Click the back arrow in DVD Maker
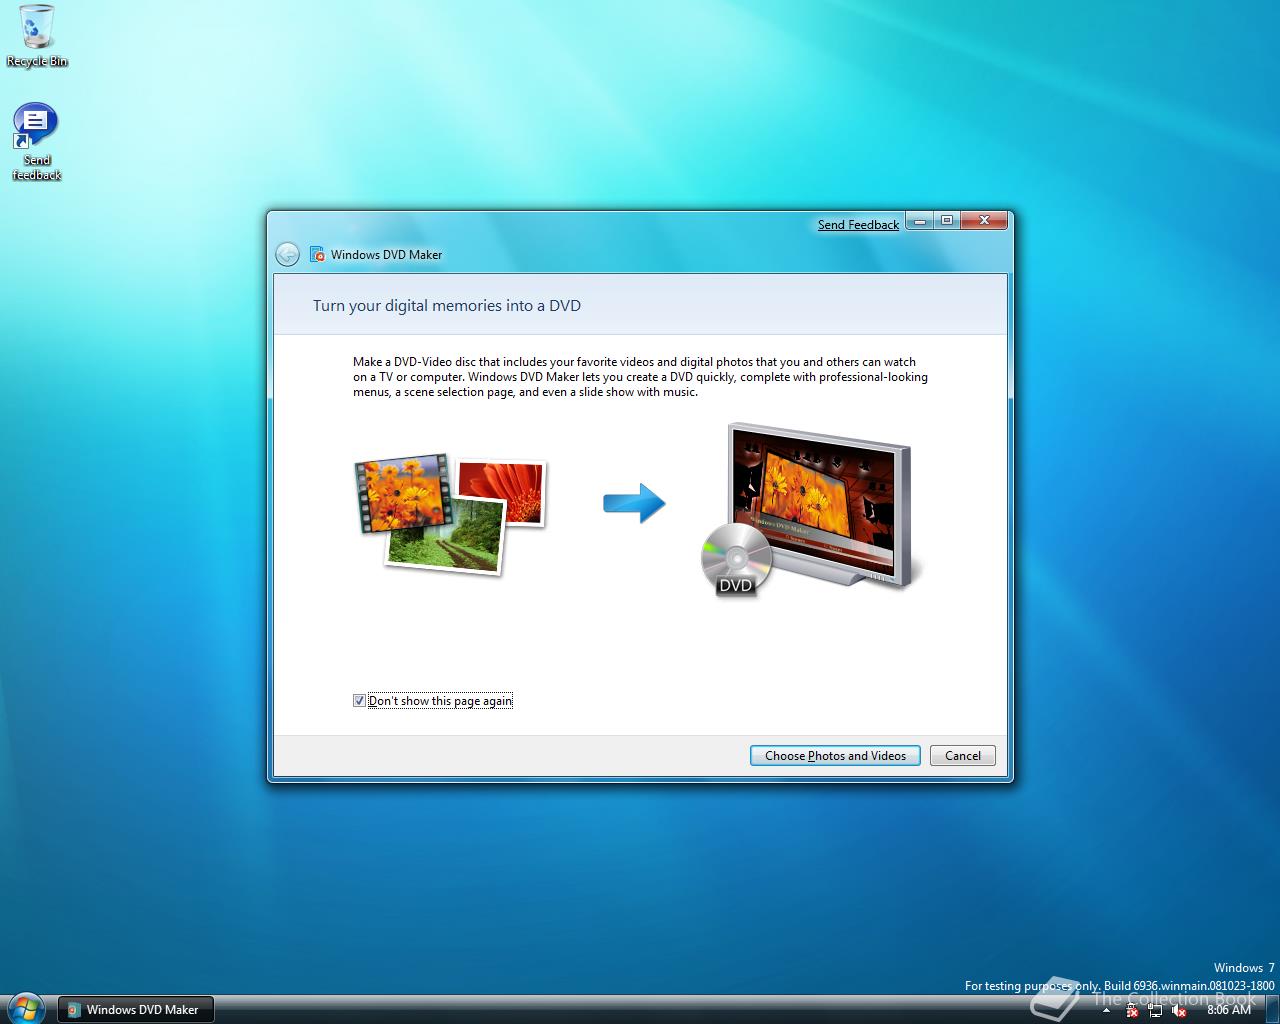The width and height of the screenshot is (1280, 1024). coord(287,254)
